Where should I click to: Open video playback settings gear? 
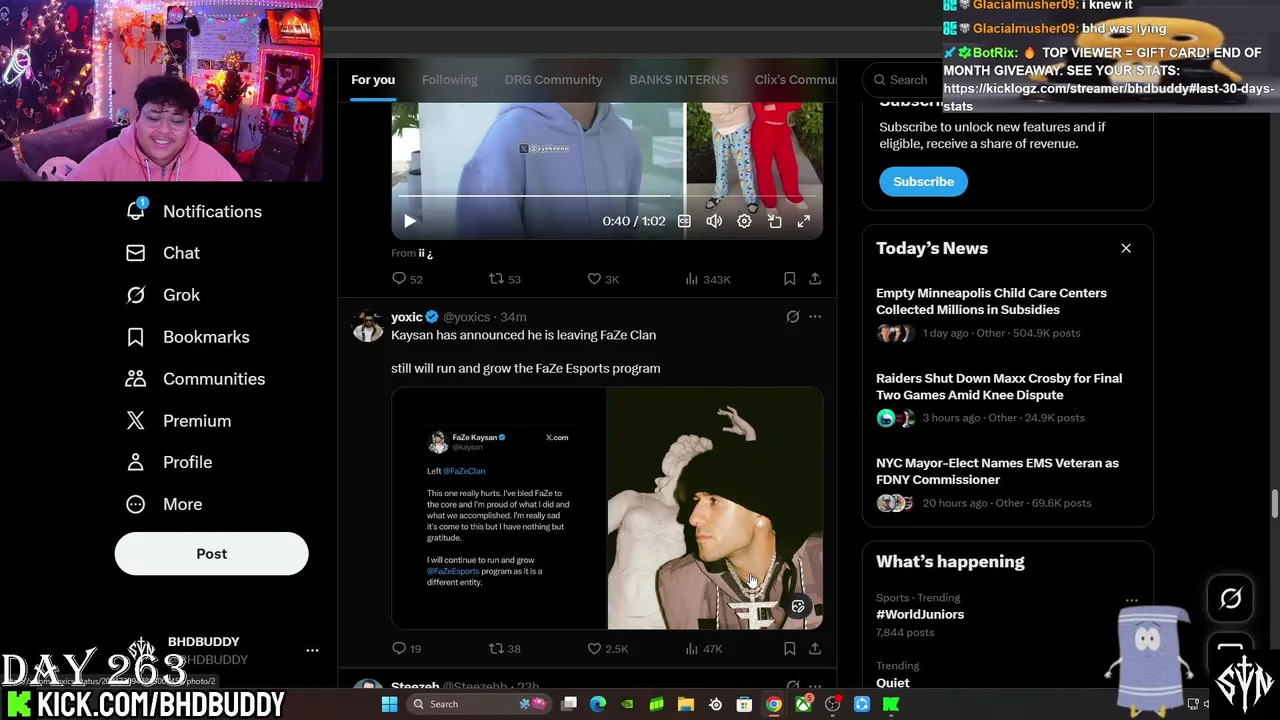click(744, 221)
